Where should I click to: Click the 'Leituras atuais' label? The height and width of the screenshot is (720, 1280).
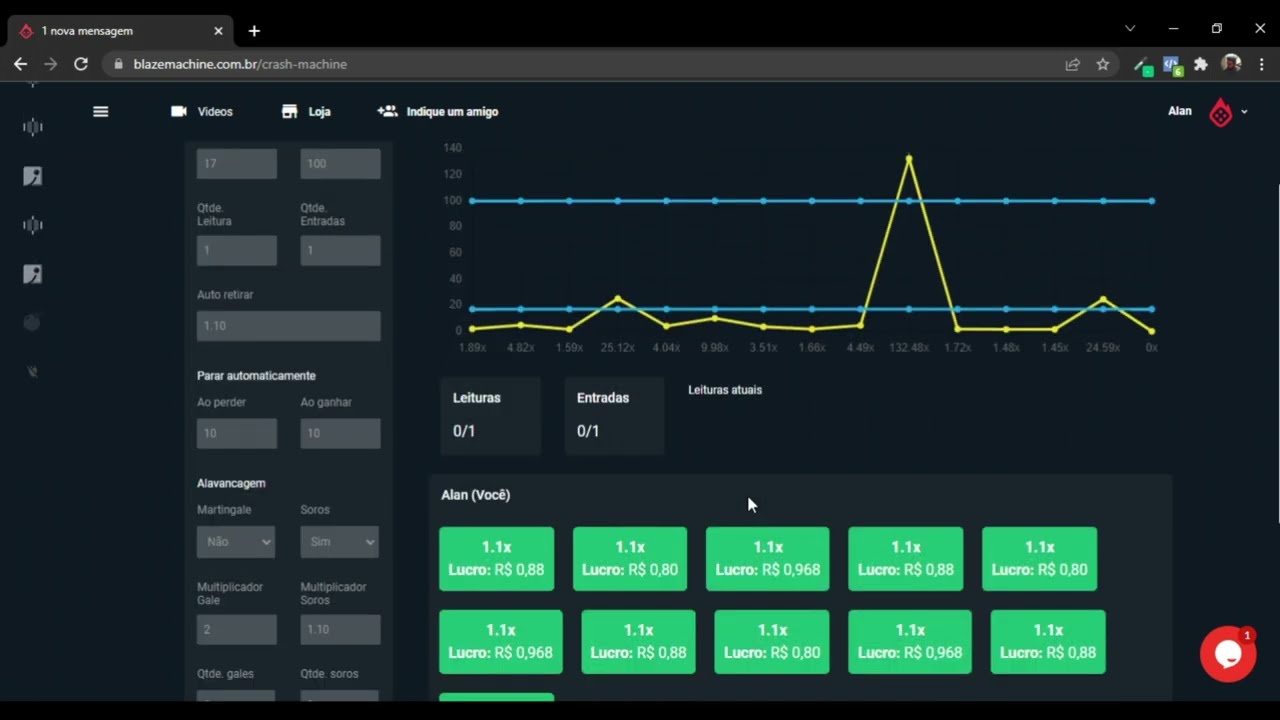(725, 390)
